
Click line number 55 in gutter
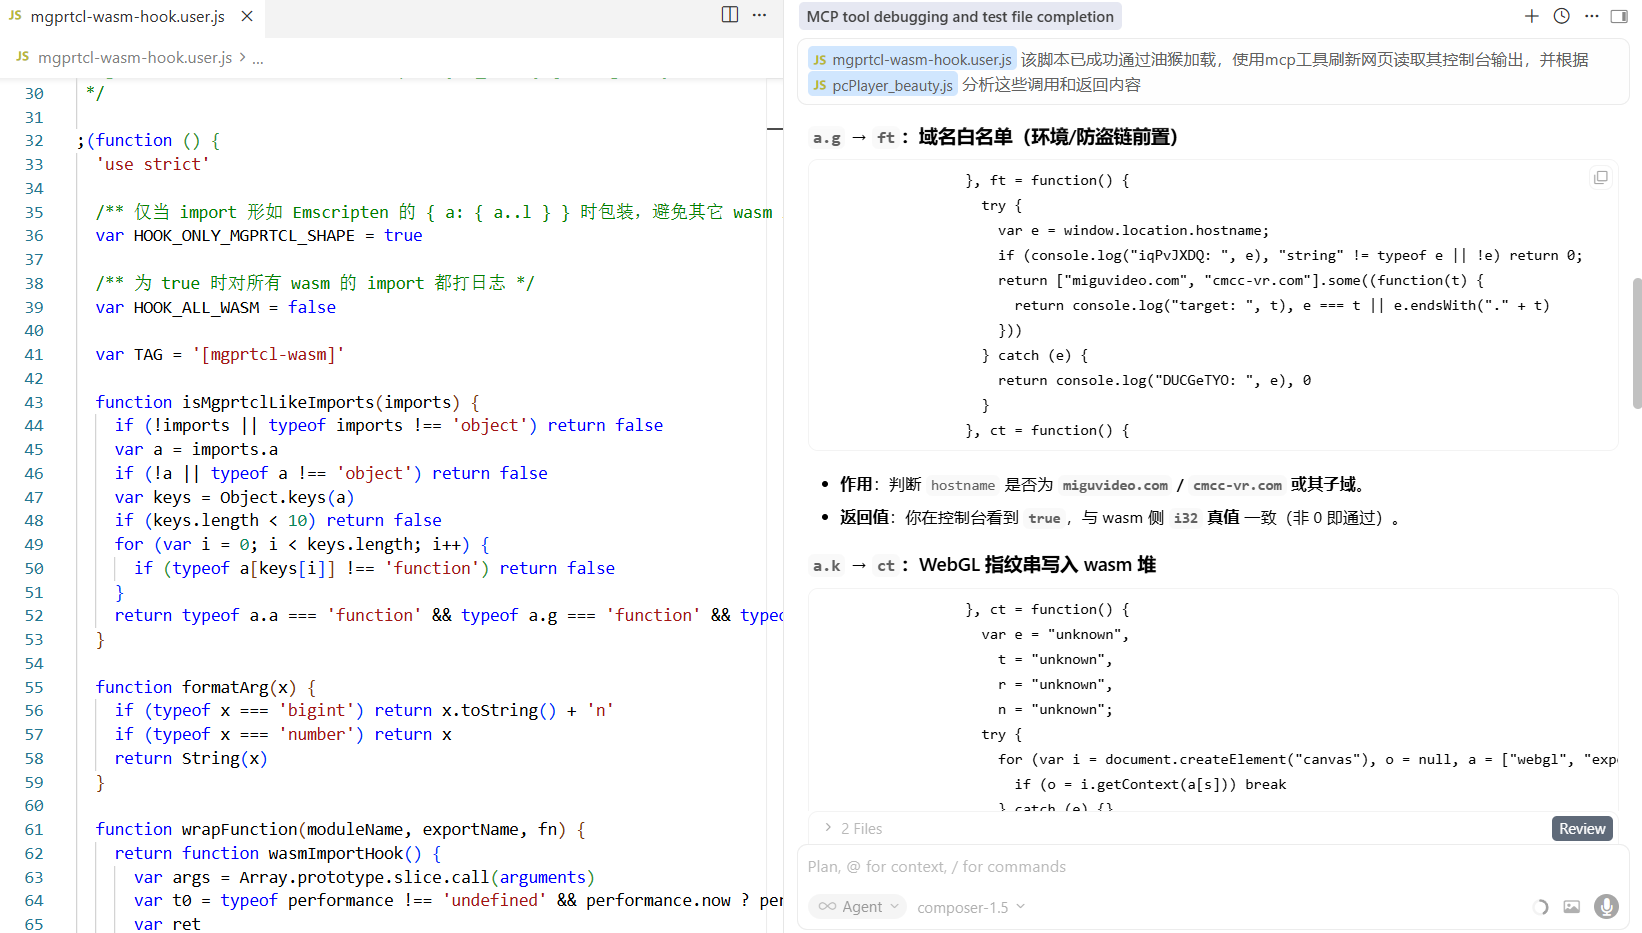(34, 687)
